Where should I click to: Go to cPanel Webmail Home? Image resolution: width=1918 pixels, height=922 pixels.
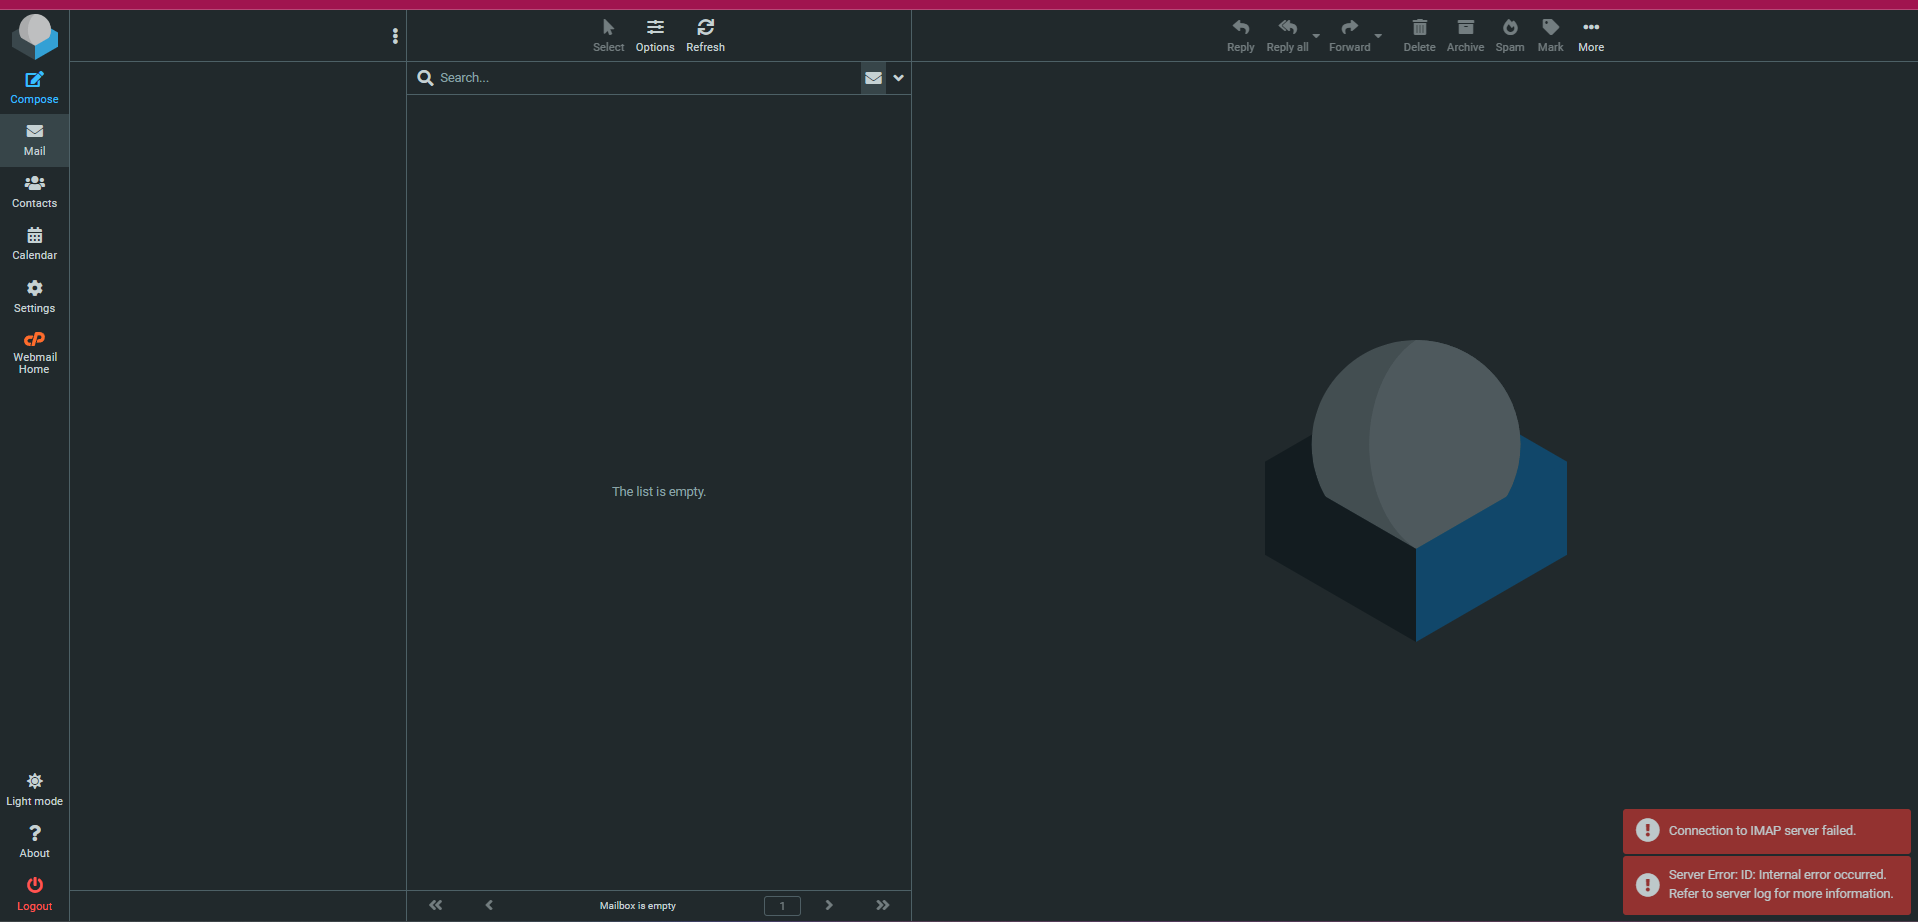pyautogui.click(x=34, y=352)
